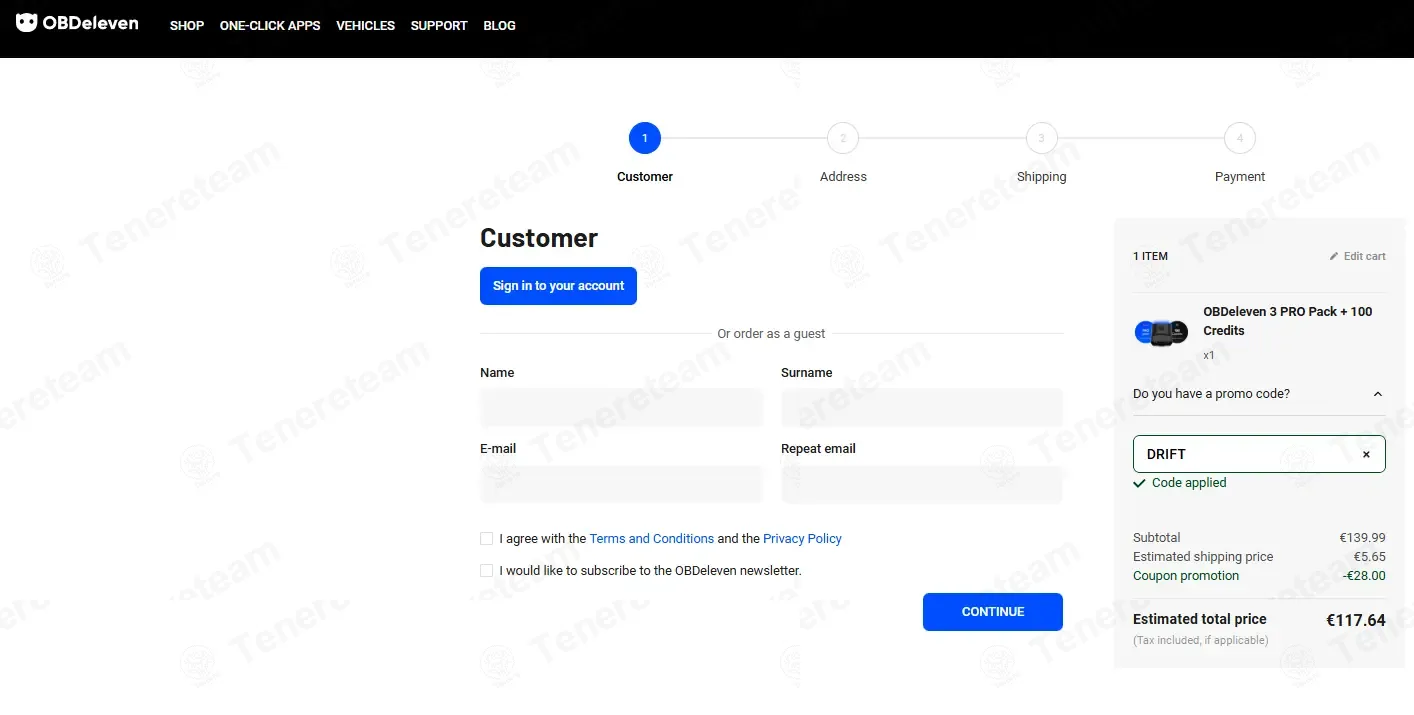1414x715 pixels.
Task: Click the total price €117.64
Action: tap(1356, 620)
